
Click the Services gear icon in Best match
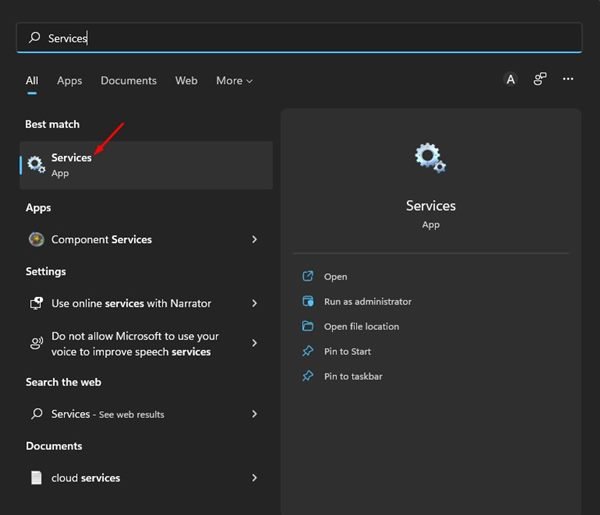(36, 165)
